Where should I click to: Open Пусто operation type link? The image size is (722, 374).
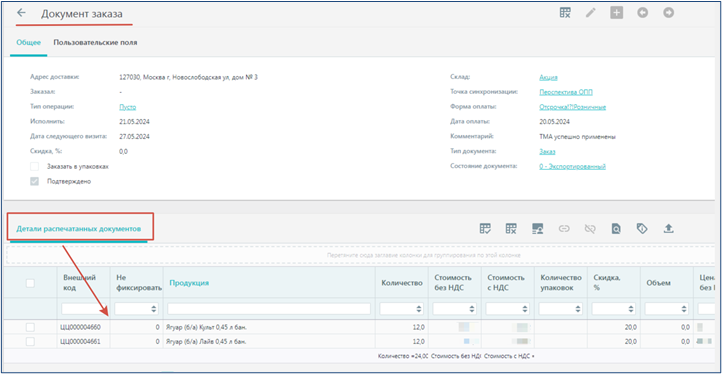coord(128,107)
